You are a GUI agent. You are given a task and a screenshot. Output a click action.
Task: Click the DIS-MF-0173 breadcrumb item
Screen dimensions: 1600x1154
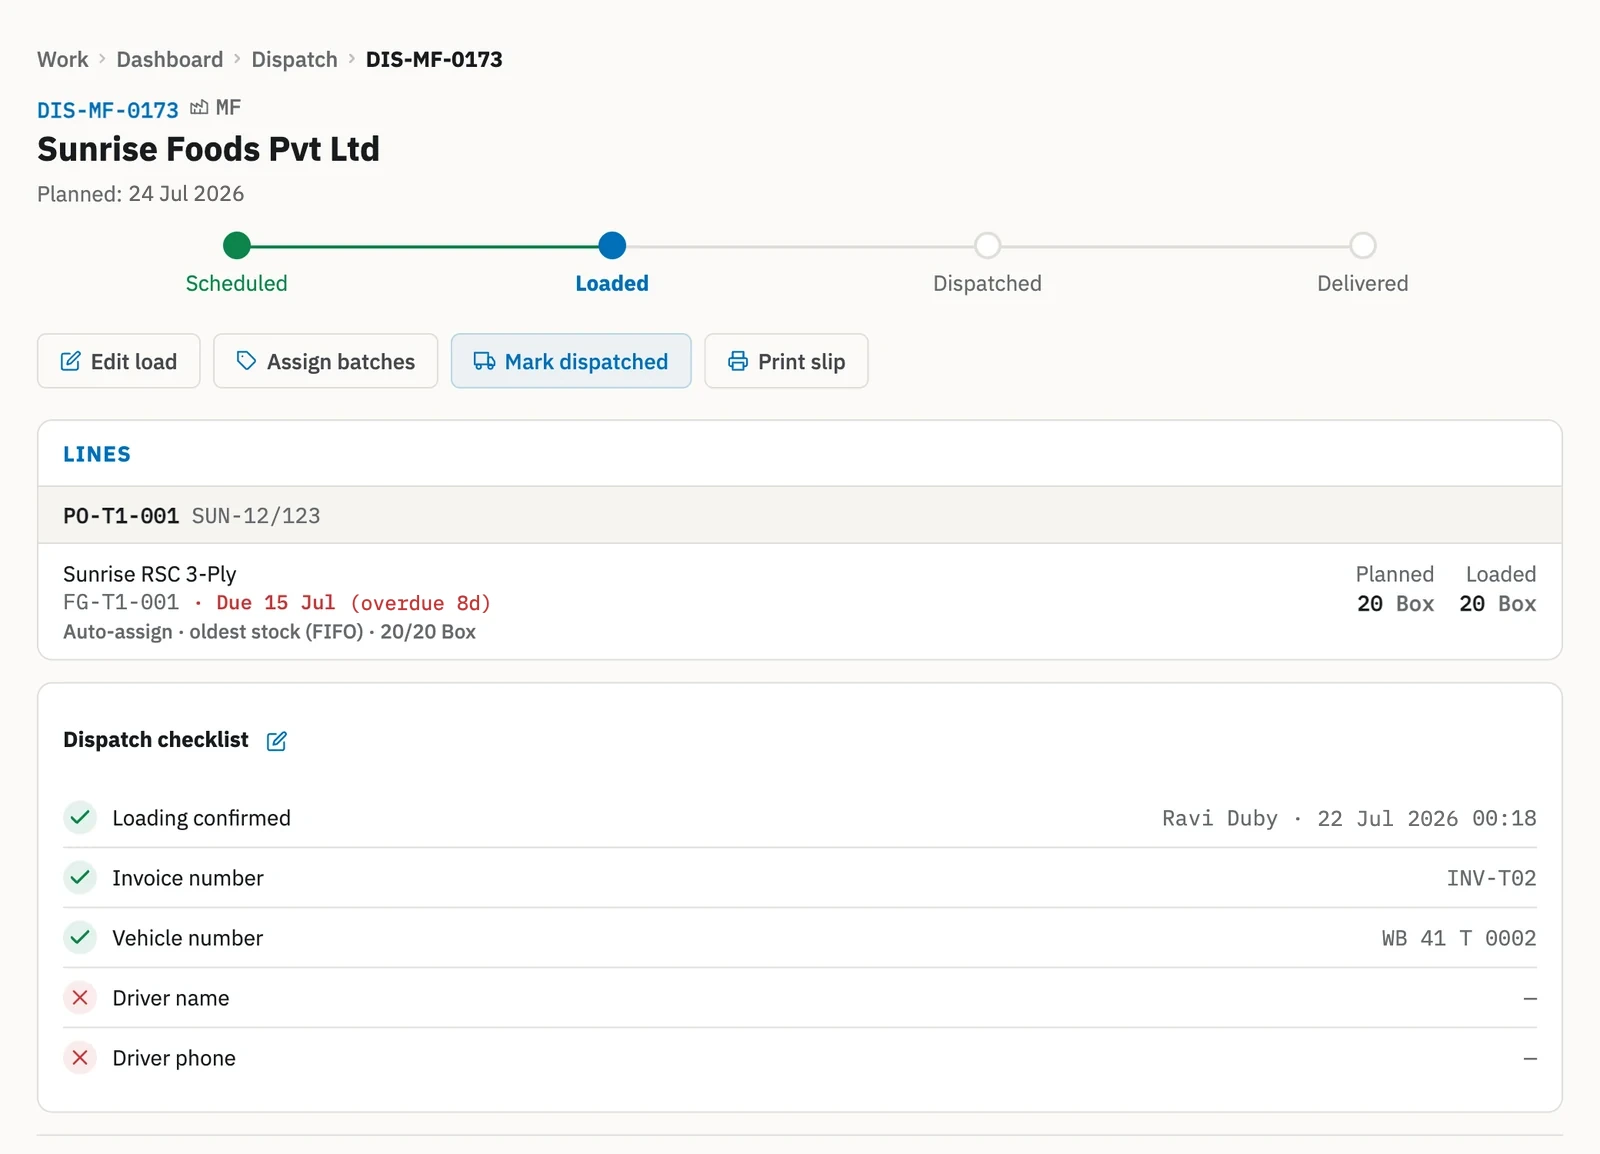click(x=434, y=59)
